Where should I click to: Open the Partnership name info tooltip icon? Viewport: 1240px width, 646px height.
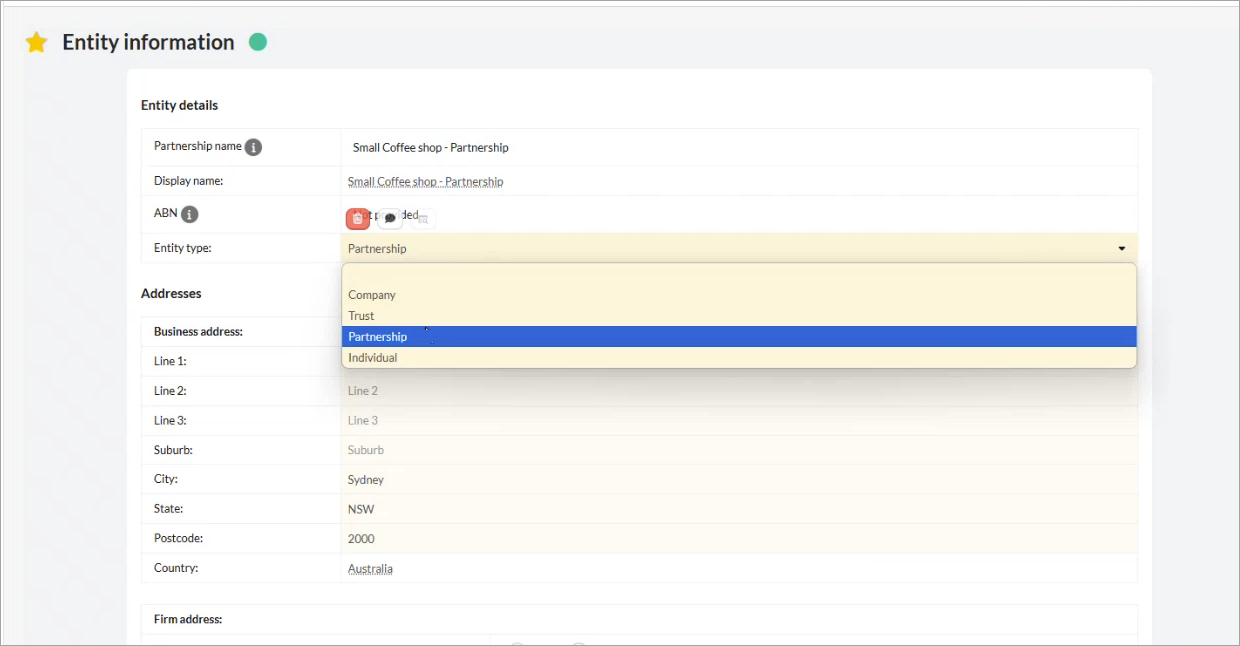tap(254, 147)
